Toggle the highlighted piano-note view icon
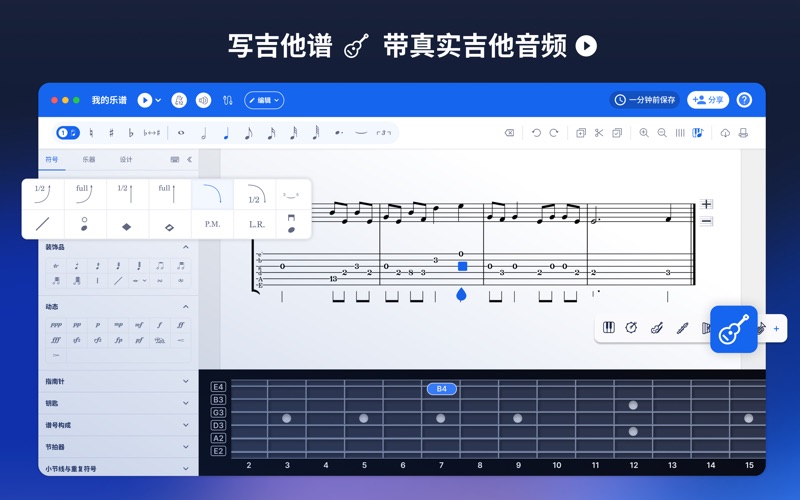This screenshot has height=500, width=800. point(698,133)
